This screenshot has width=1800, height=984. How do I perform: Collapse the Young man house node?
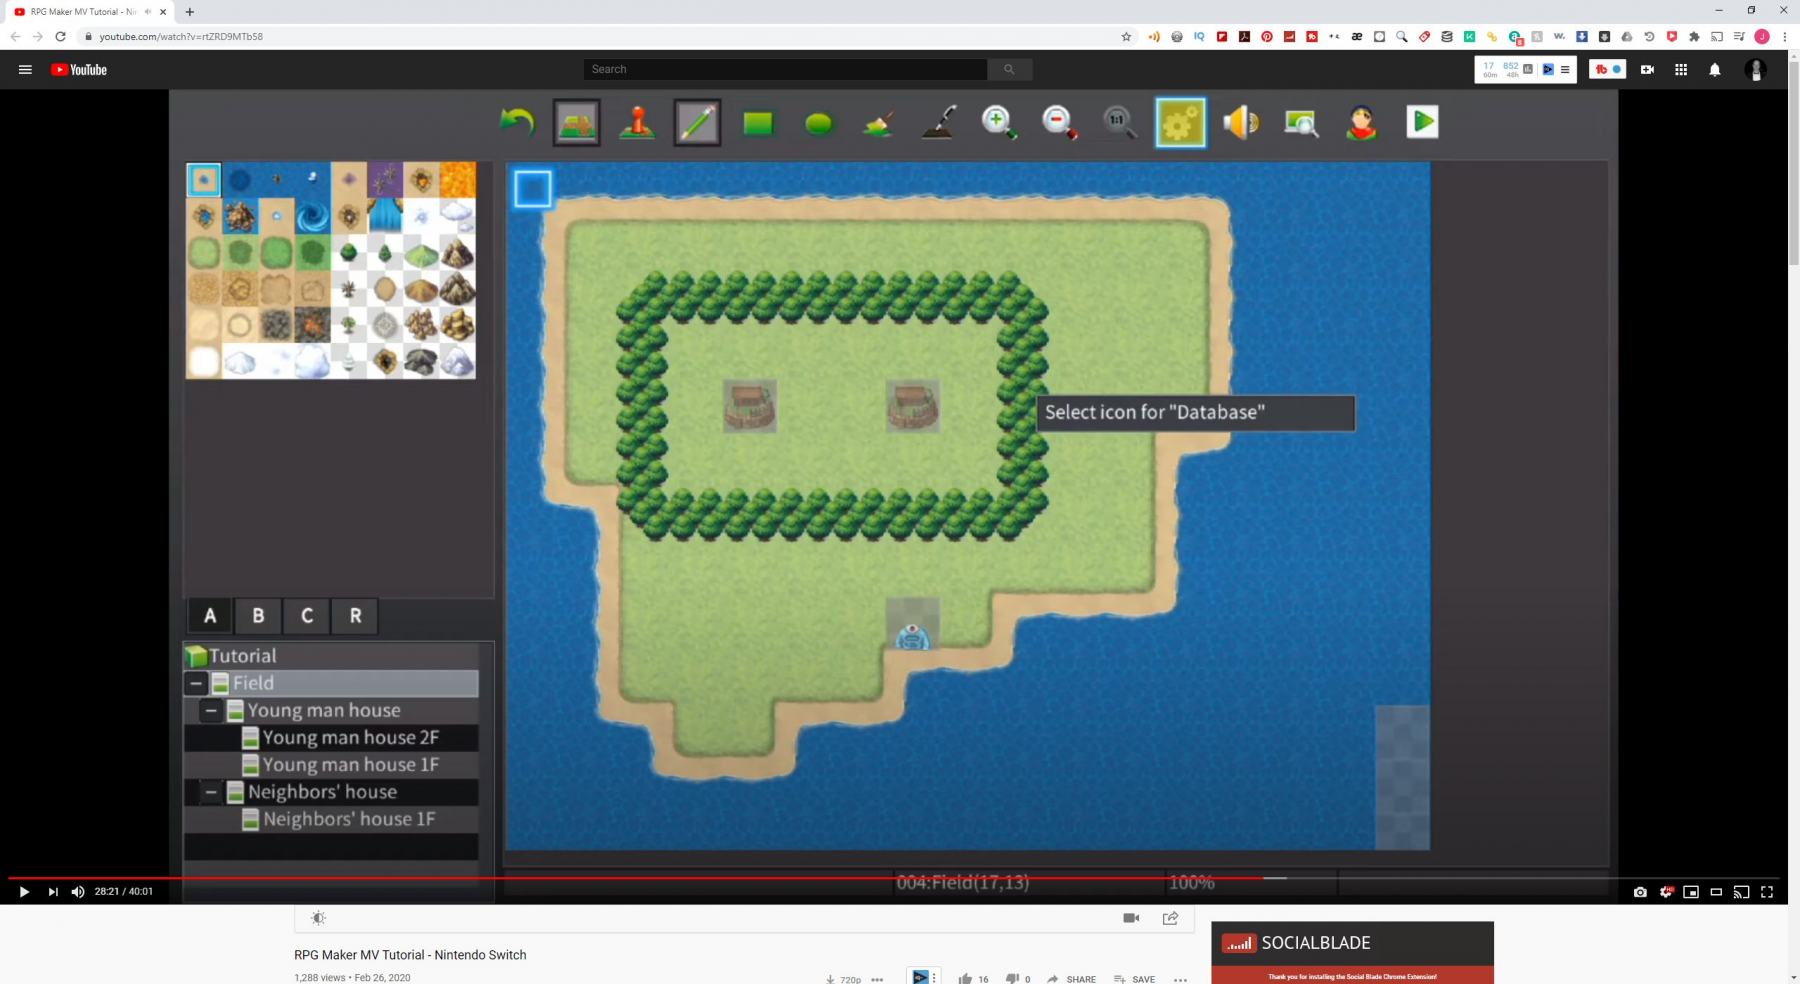(211, 711)
